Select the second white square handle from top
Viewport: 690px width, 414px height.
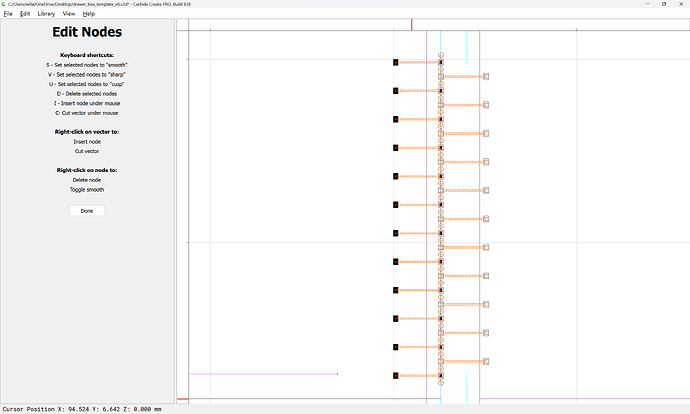486,104
